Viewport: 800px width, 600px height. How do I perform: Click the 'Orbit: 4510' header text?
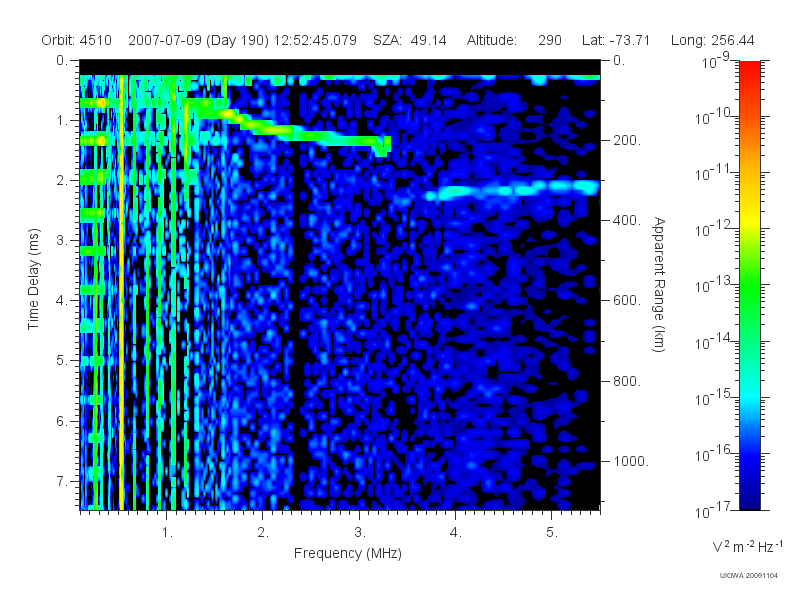point(77,40)
